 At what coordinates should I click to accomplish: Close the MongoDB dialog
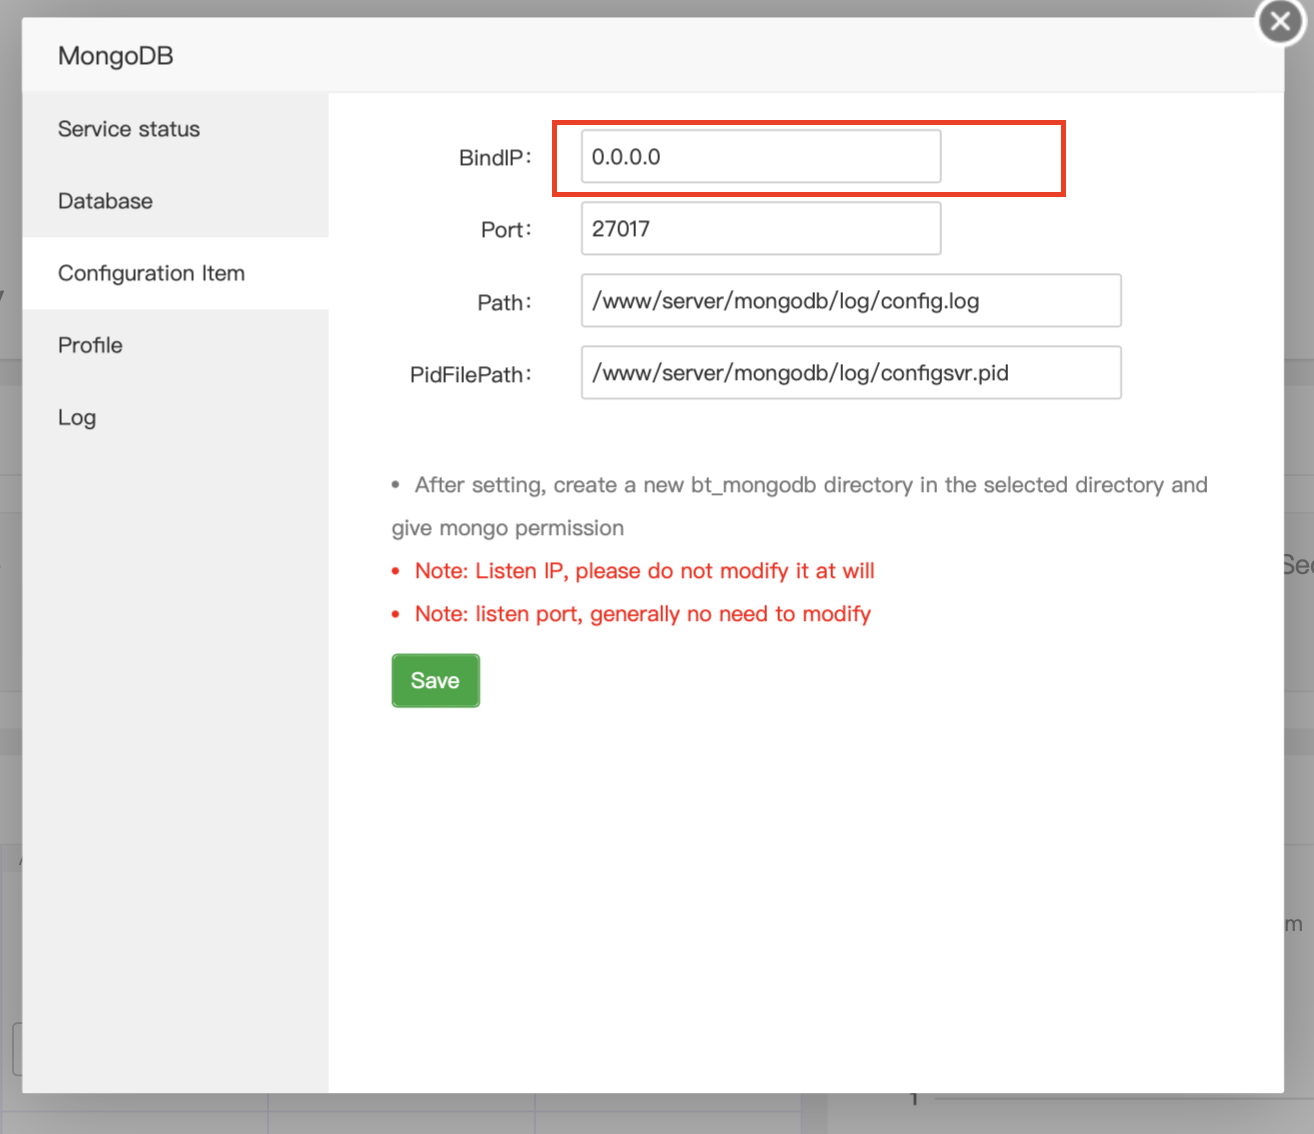point(1279,21)
